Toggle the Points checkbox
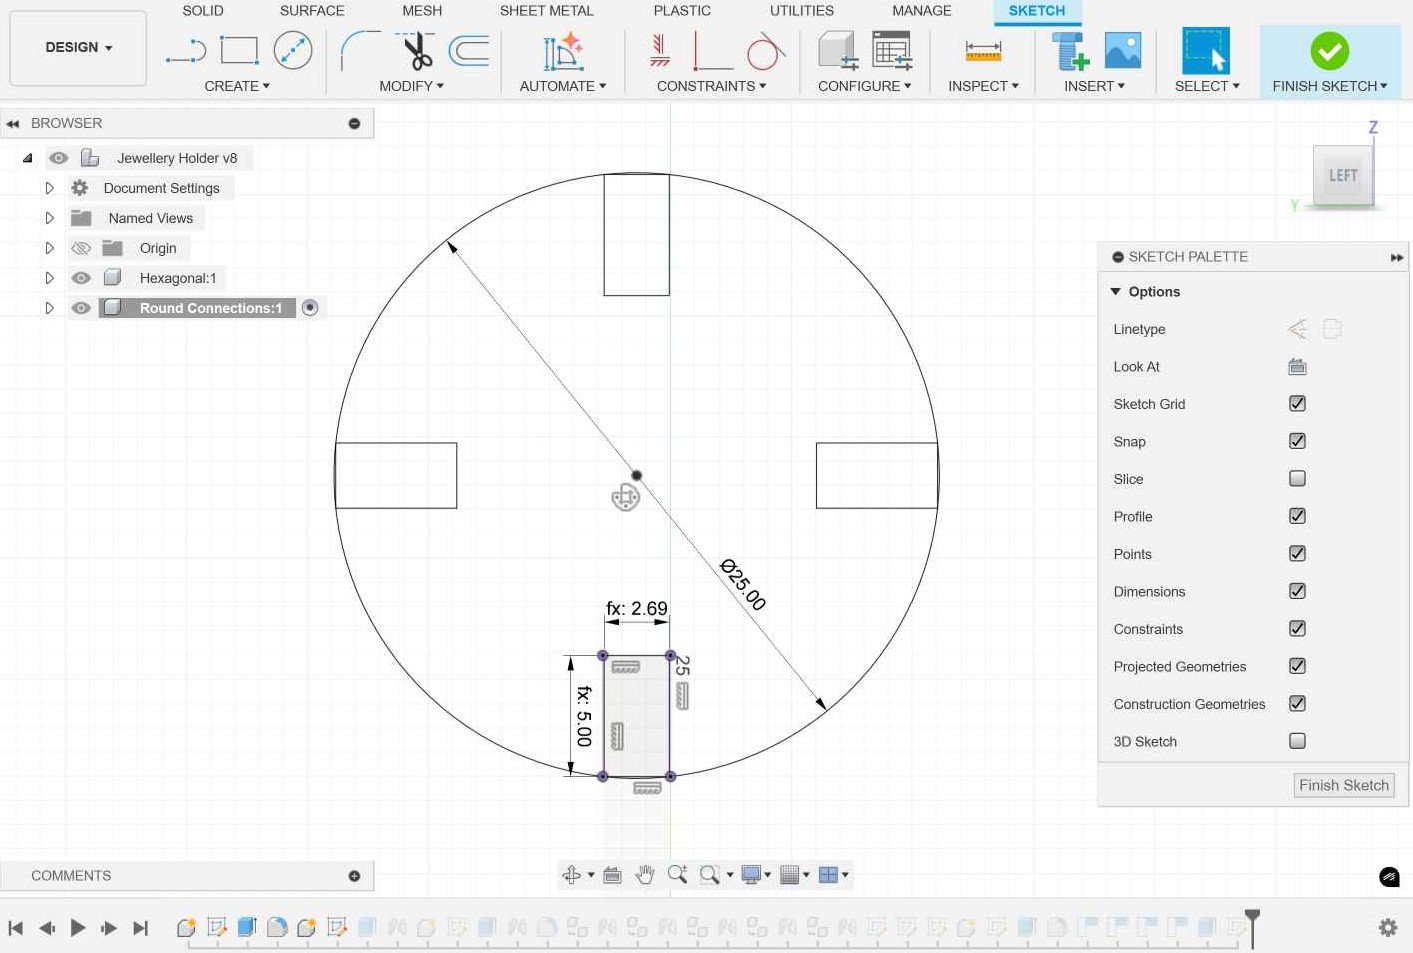 point(1297,554)
